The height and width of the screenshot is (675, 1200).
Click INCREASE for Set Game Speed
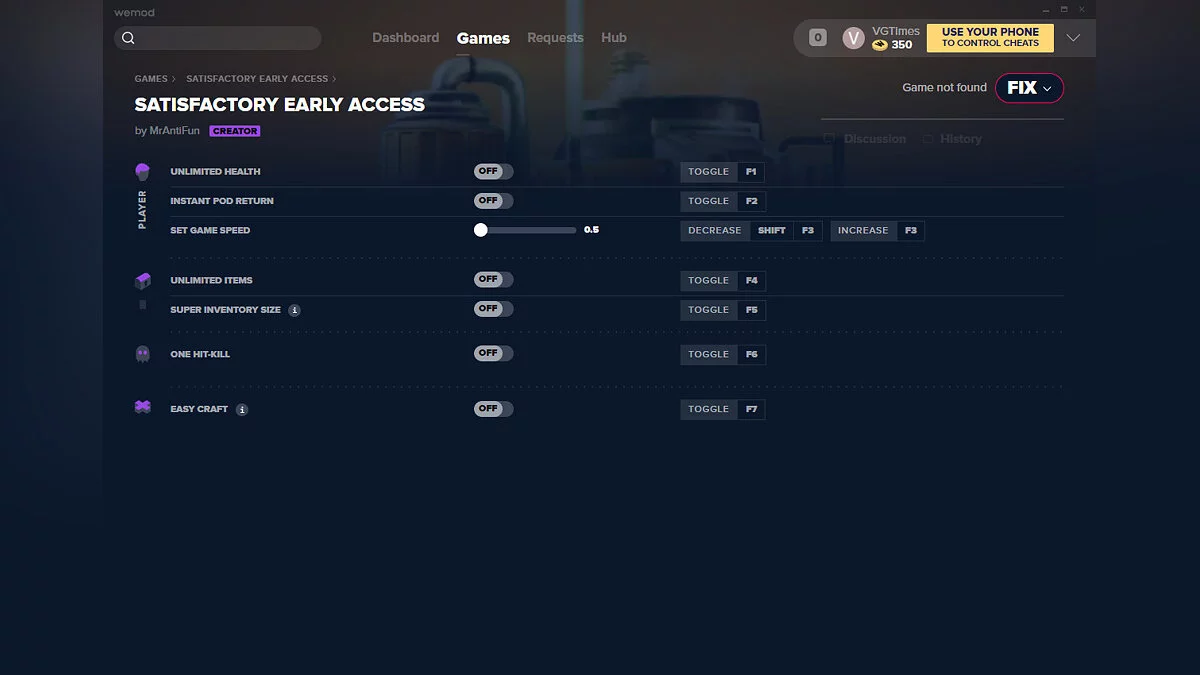pyautogui.click(x=862, y=230)
